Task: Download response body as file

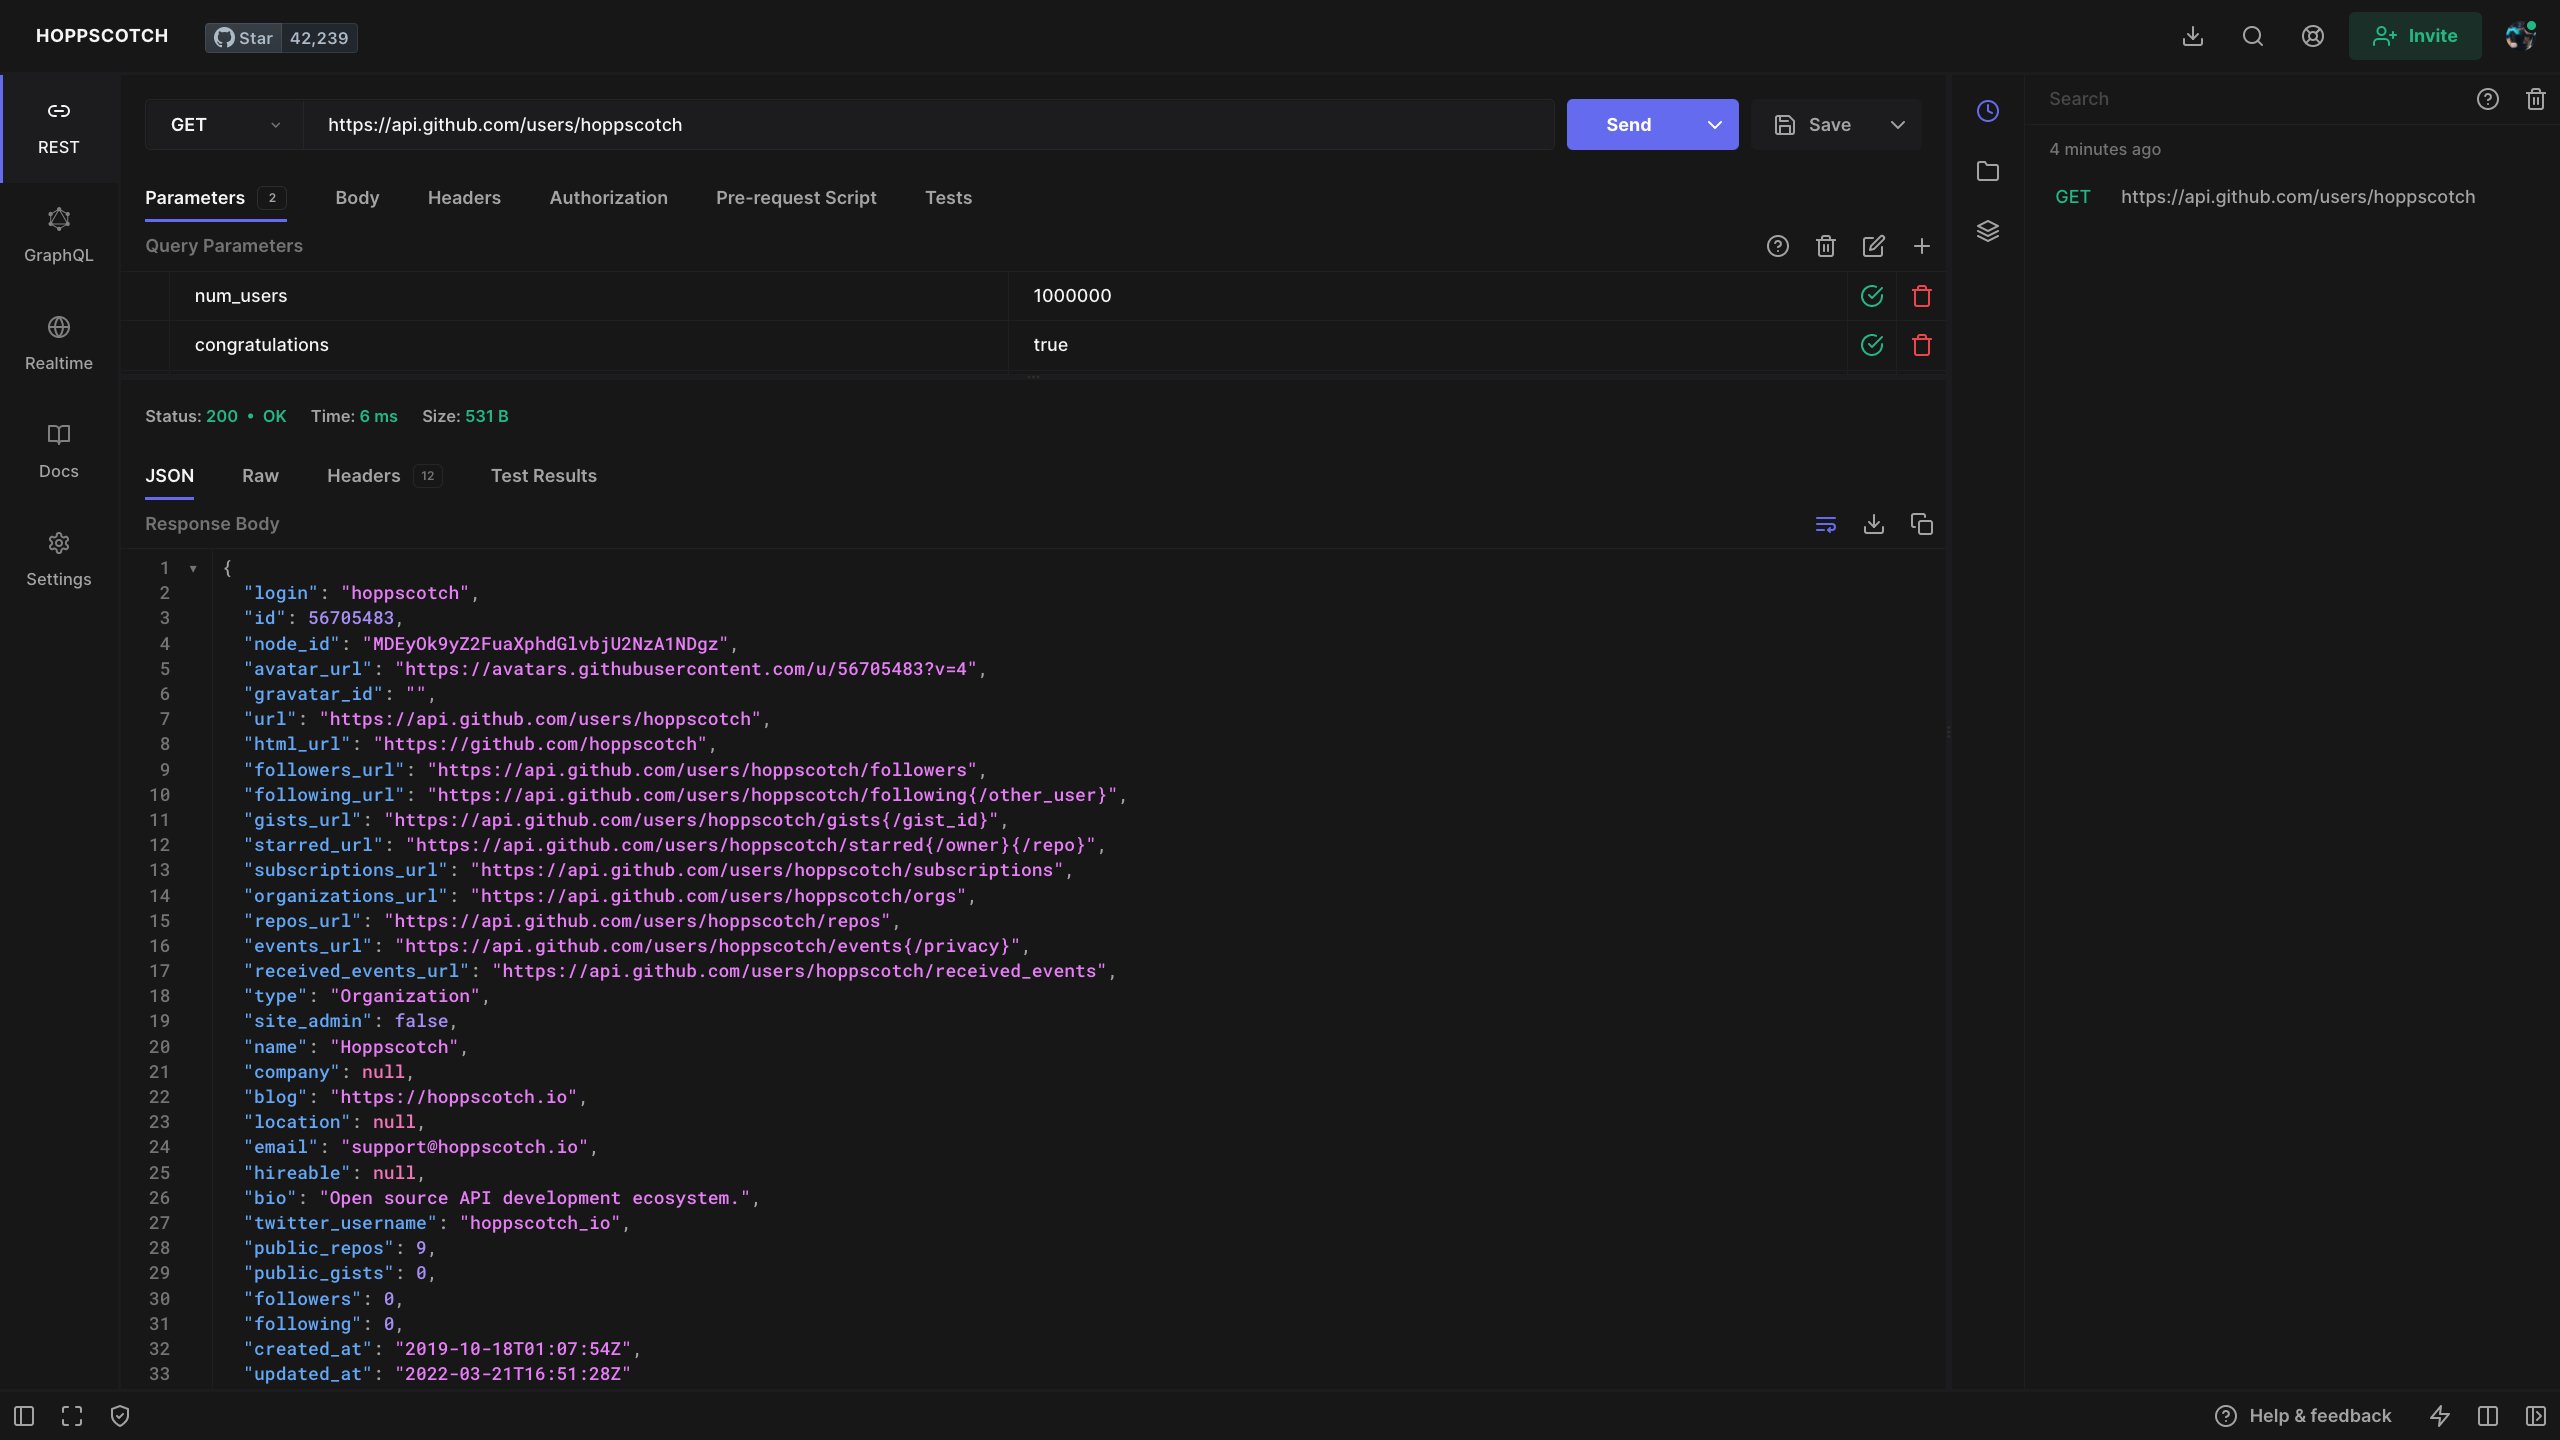Action: (x=1873, y=524)
